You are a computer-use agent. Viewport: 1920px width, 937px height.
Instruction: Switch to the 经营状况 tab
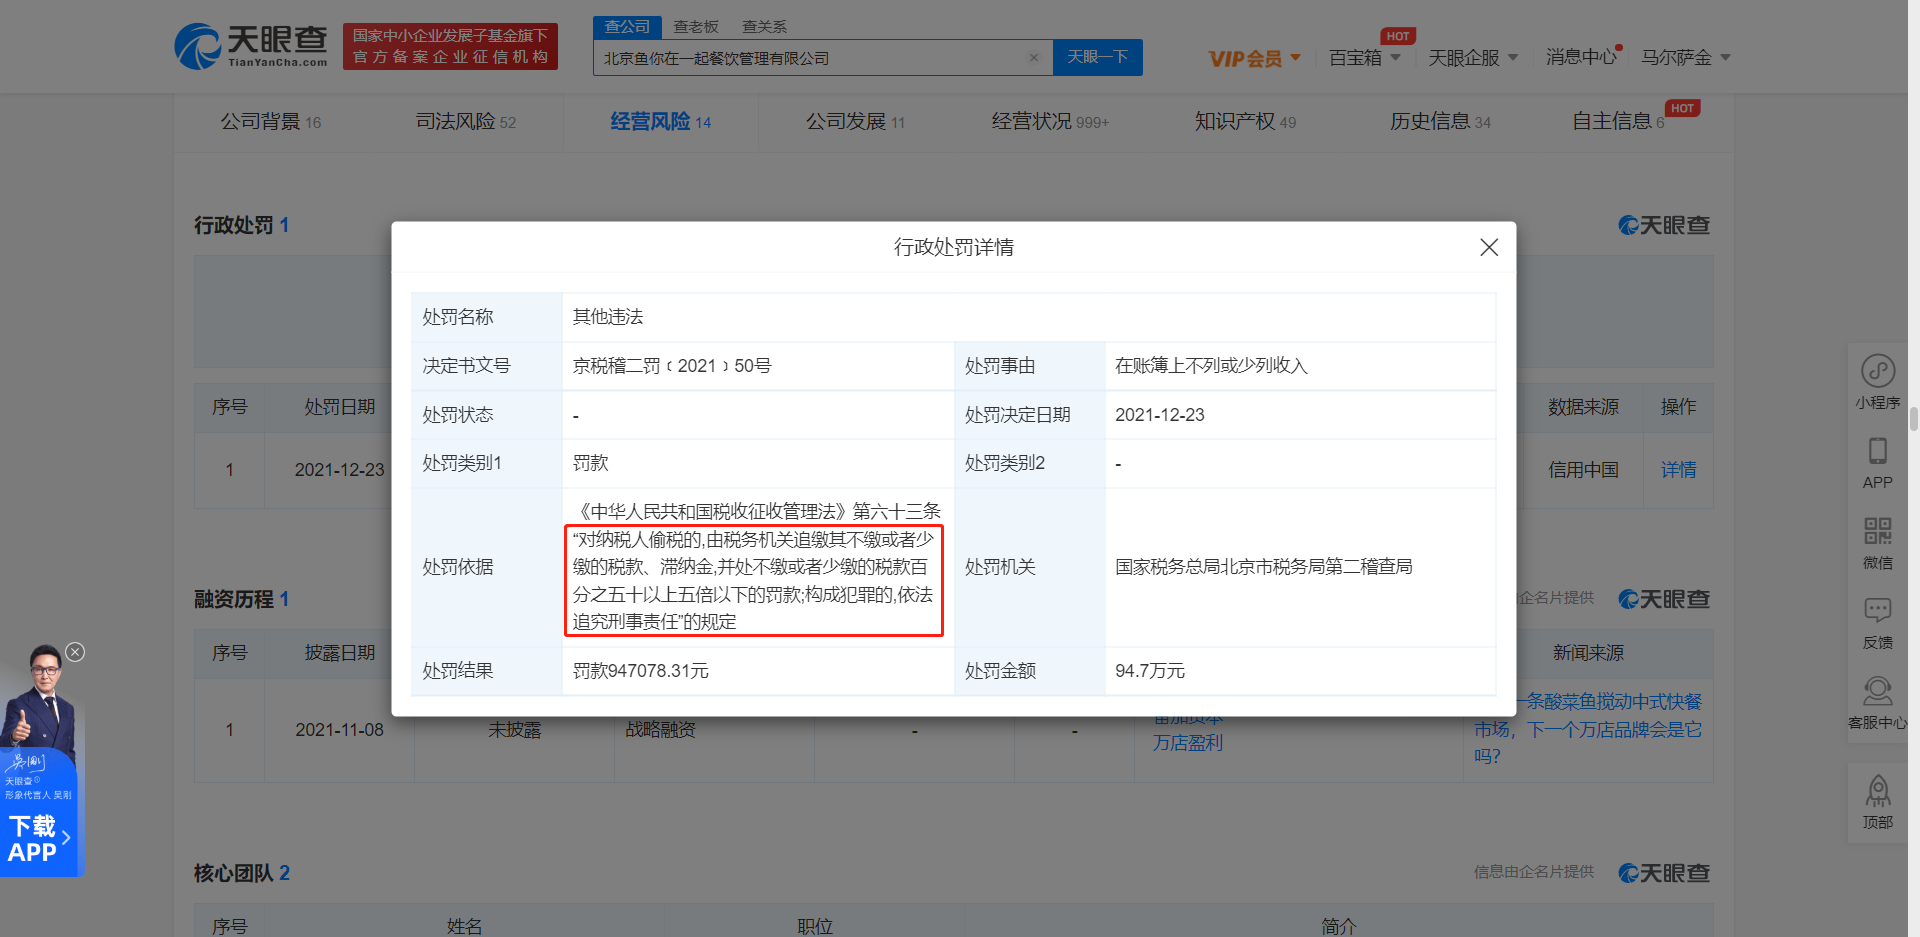pyautogui.click(x=1050, y=122)
